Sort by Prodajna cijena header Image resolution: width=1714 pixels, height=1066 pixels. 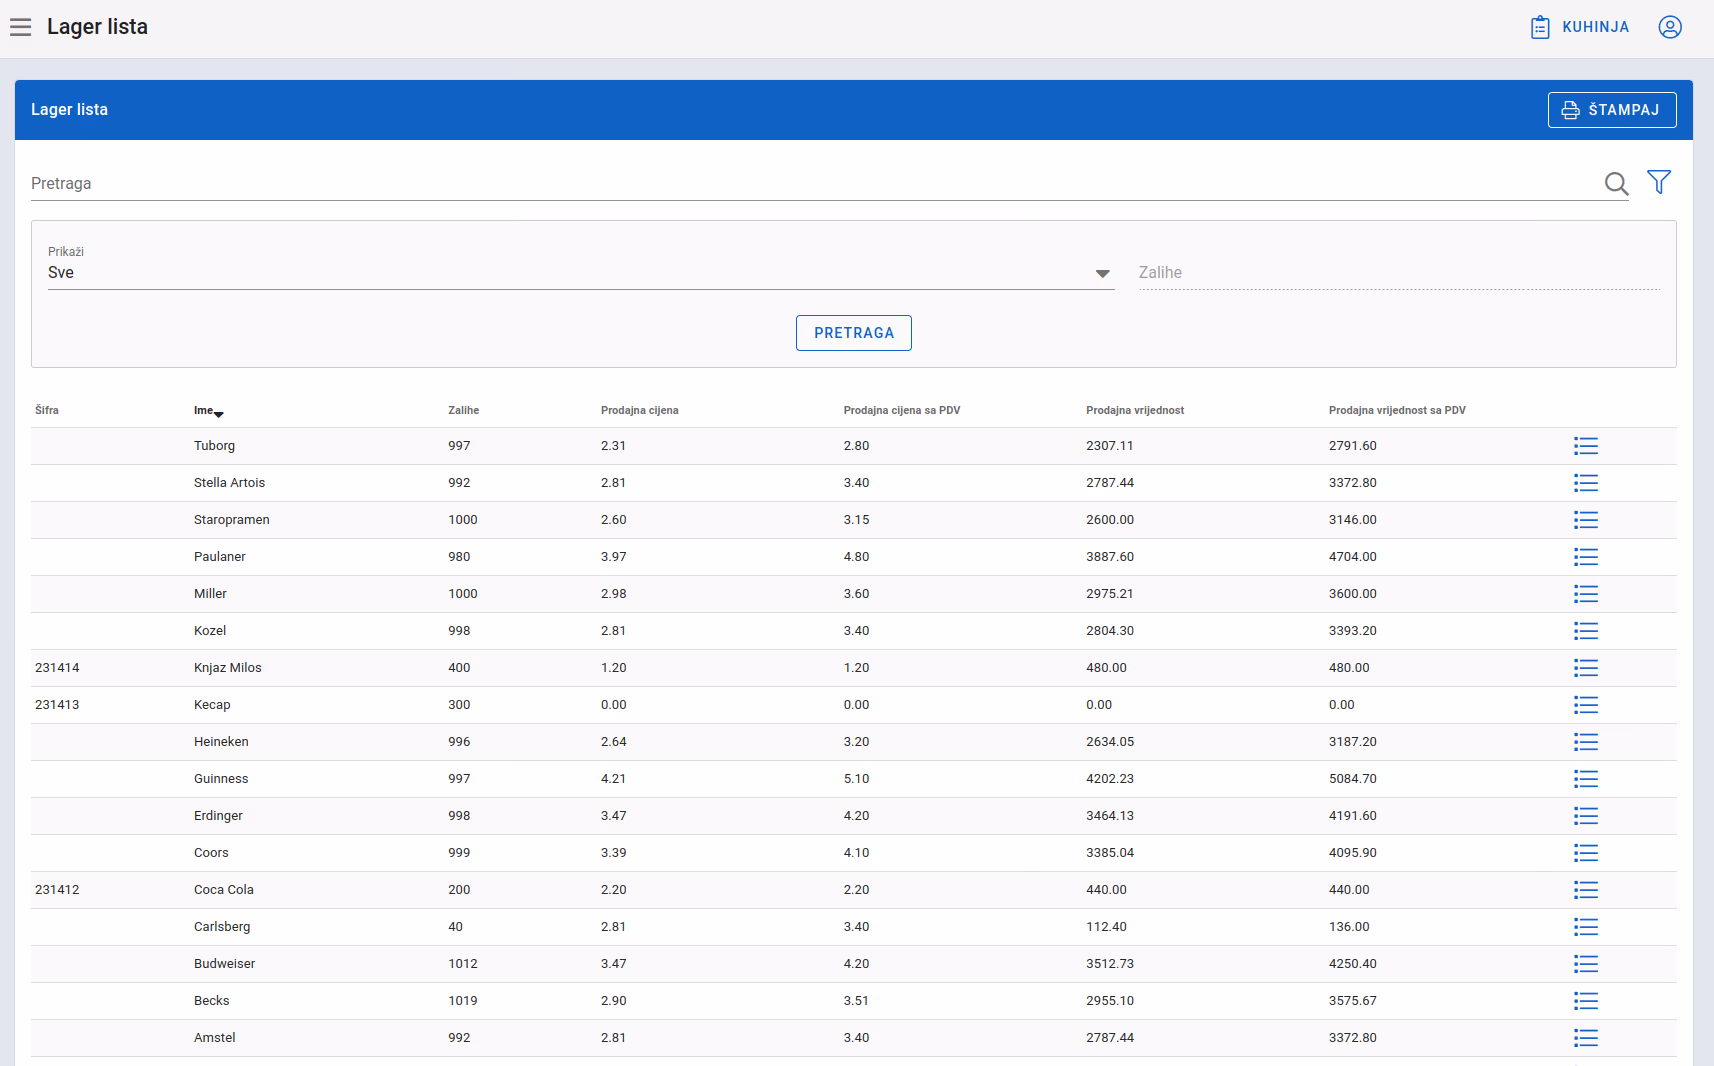pos(639,410)
